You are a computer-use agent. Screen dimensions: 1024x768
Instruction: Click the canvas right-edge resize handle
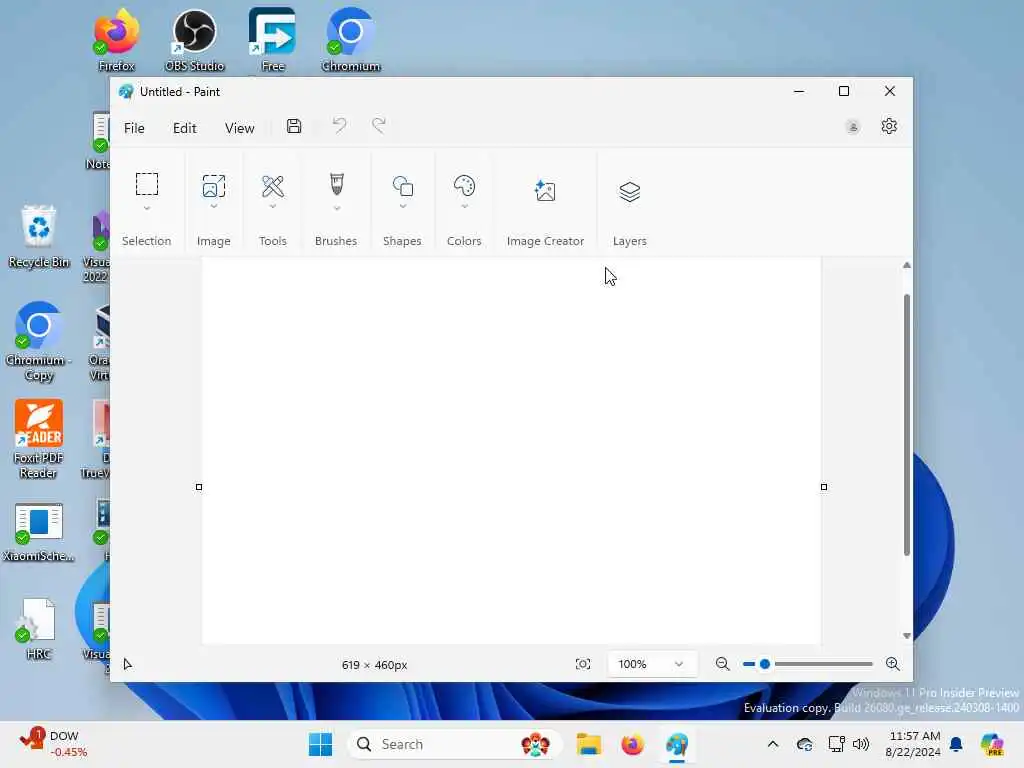[x=824, y=487]
